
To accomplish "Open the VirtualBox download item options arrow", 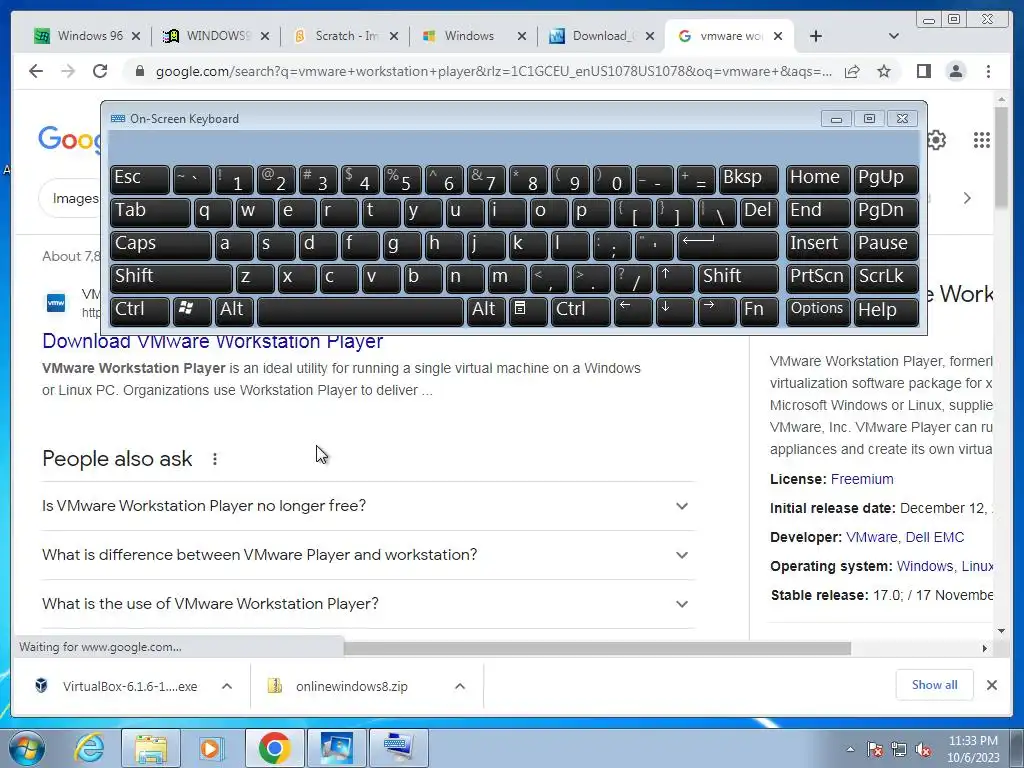I will tap(227, 686).
